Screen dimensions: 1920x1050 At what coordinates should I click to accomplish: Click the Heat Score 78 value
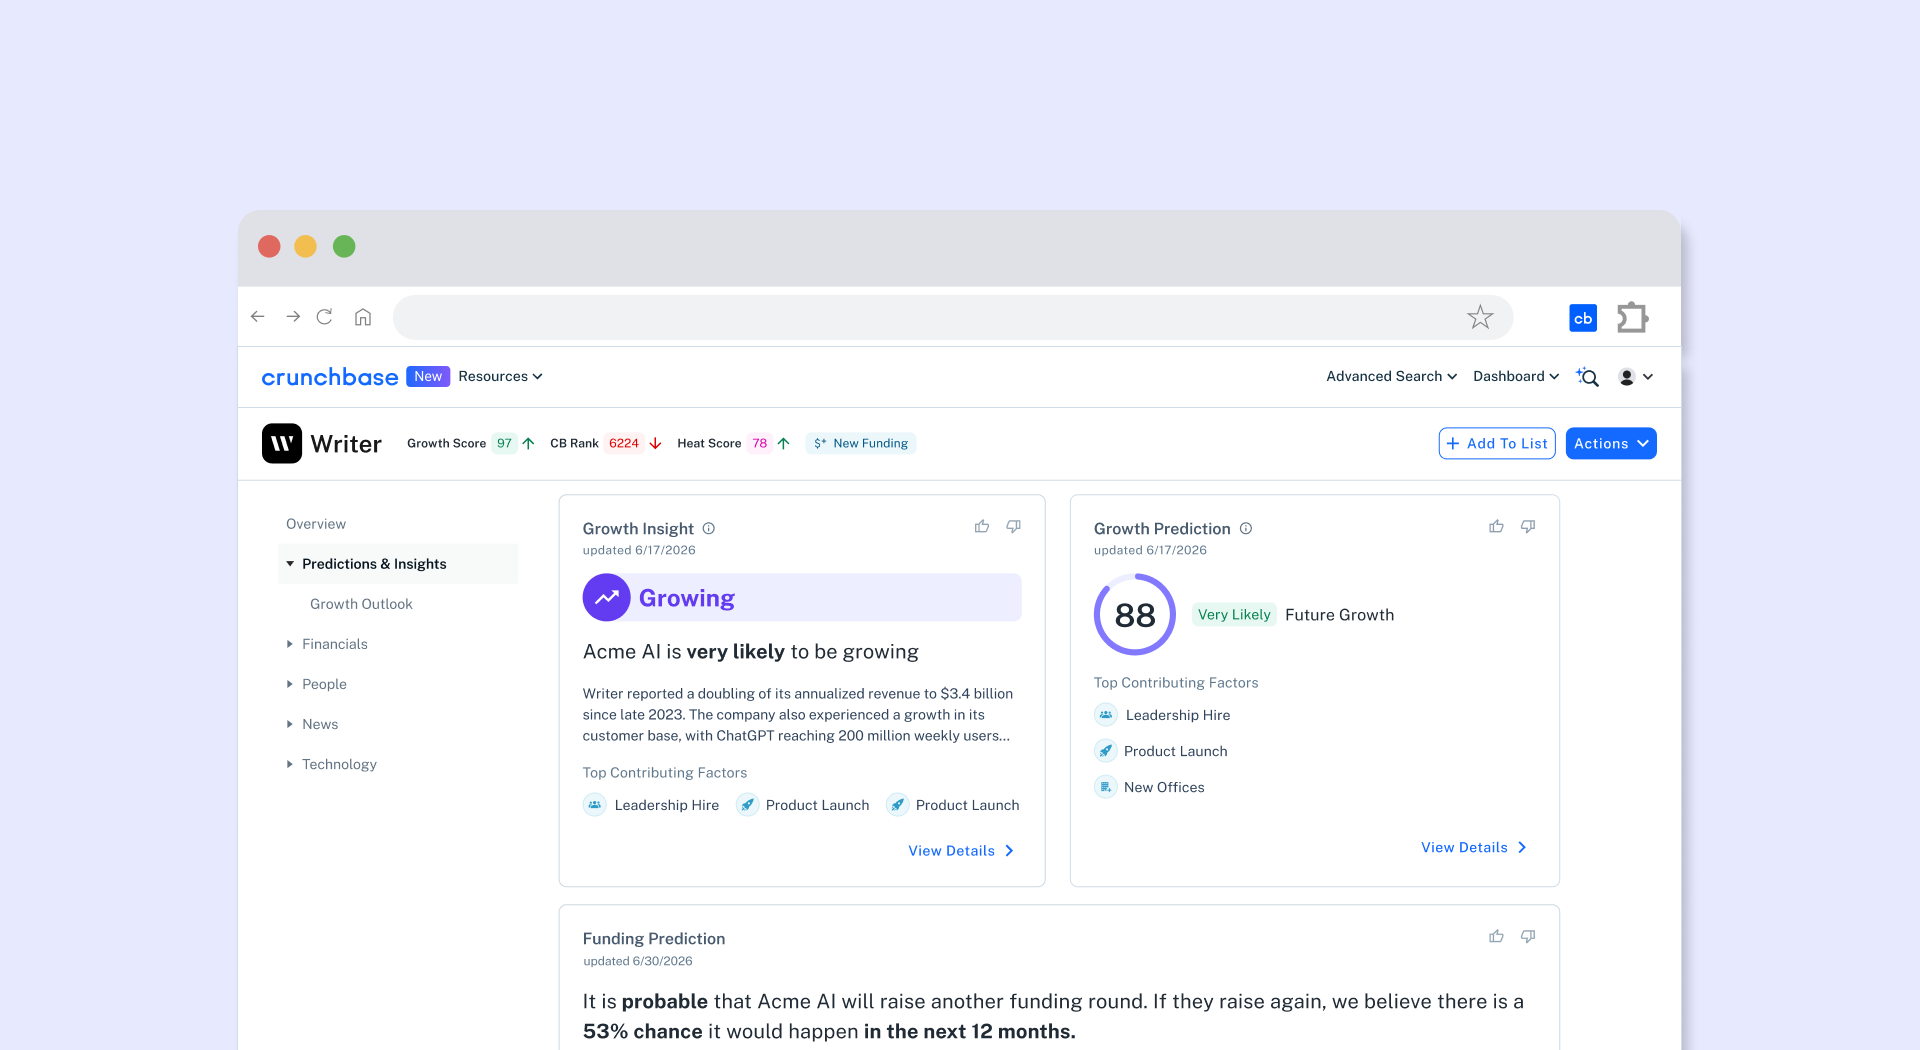pos(760,443)
